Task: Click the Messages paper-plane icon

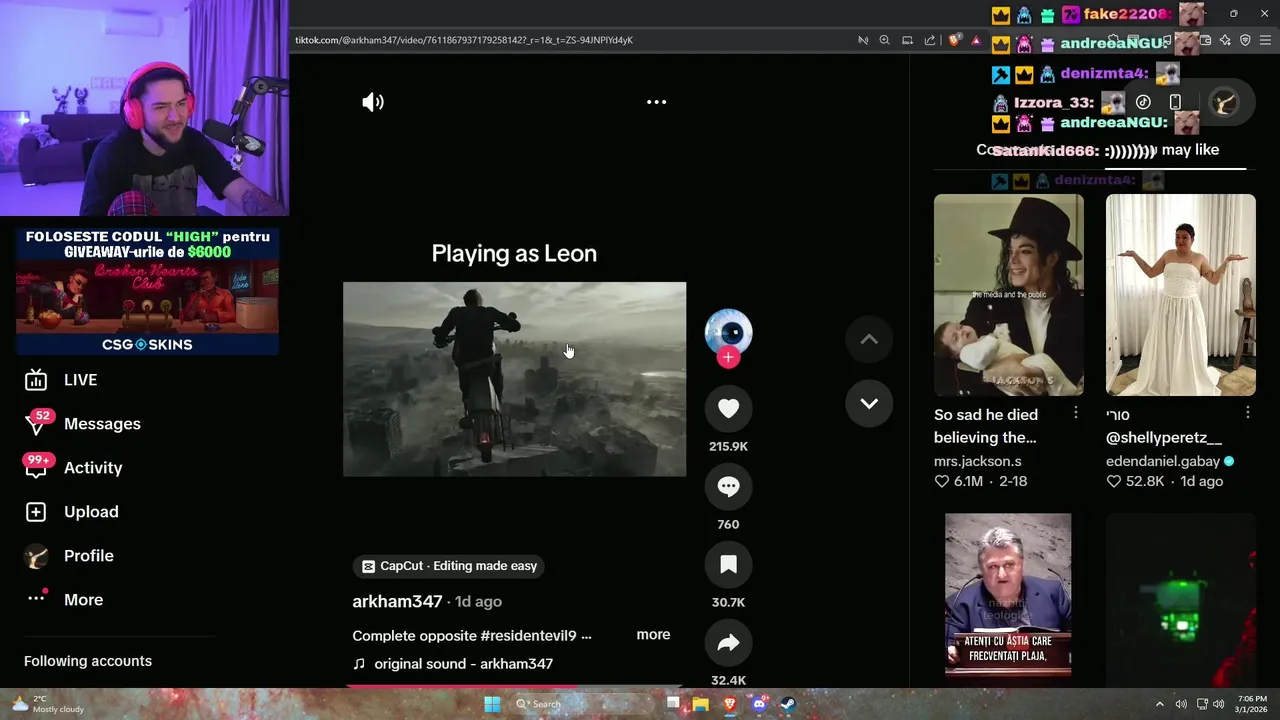Action: pyautogui.click(x=36, y=426)
